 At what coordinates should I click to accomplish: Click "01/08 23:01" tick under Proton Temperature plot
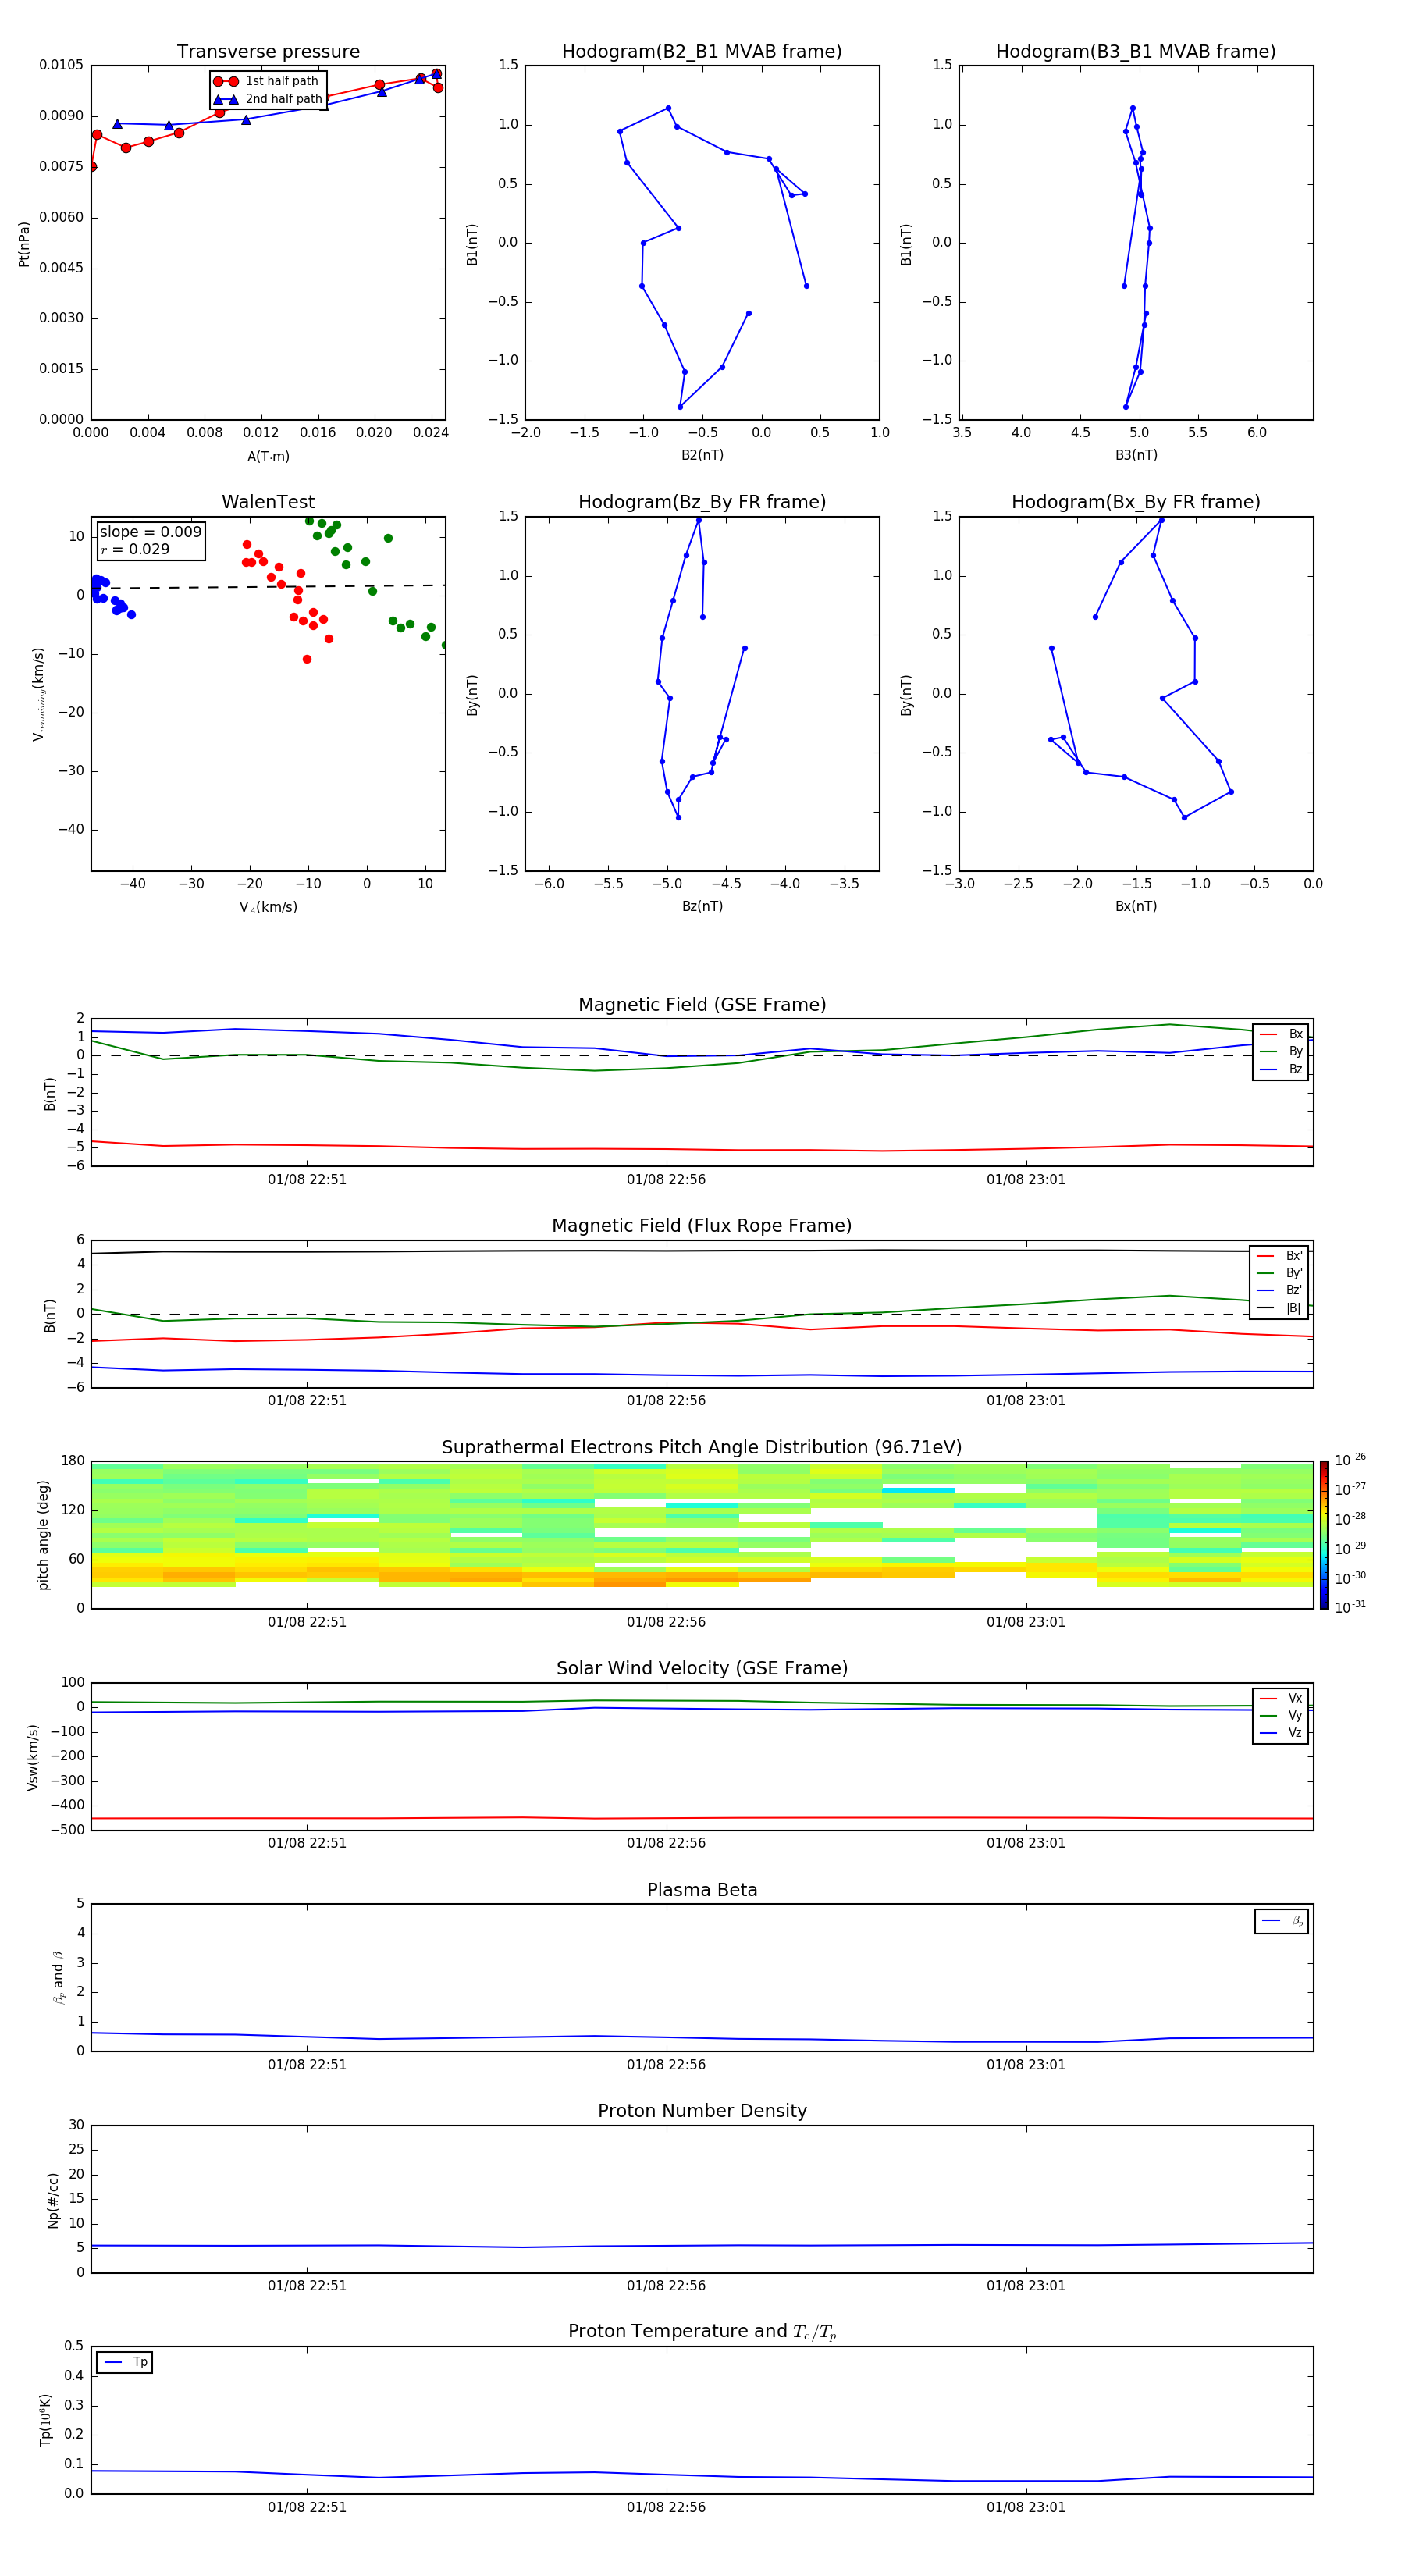[1026, 2507]
